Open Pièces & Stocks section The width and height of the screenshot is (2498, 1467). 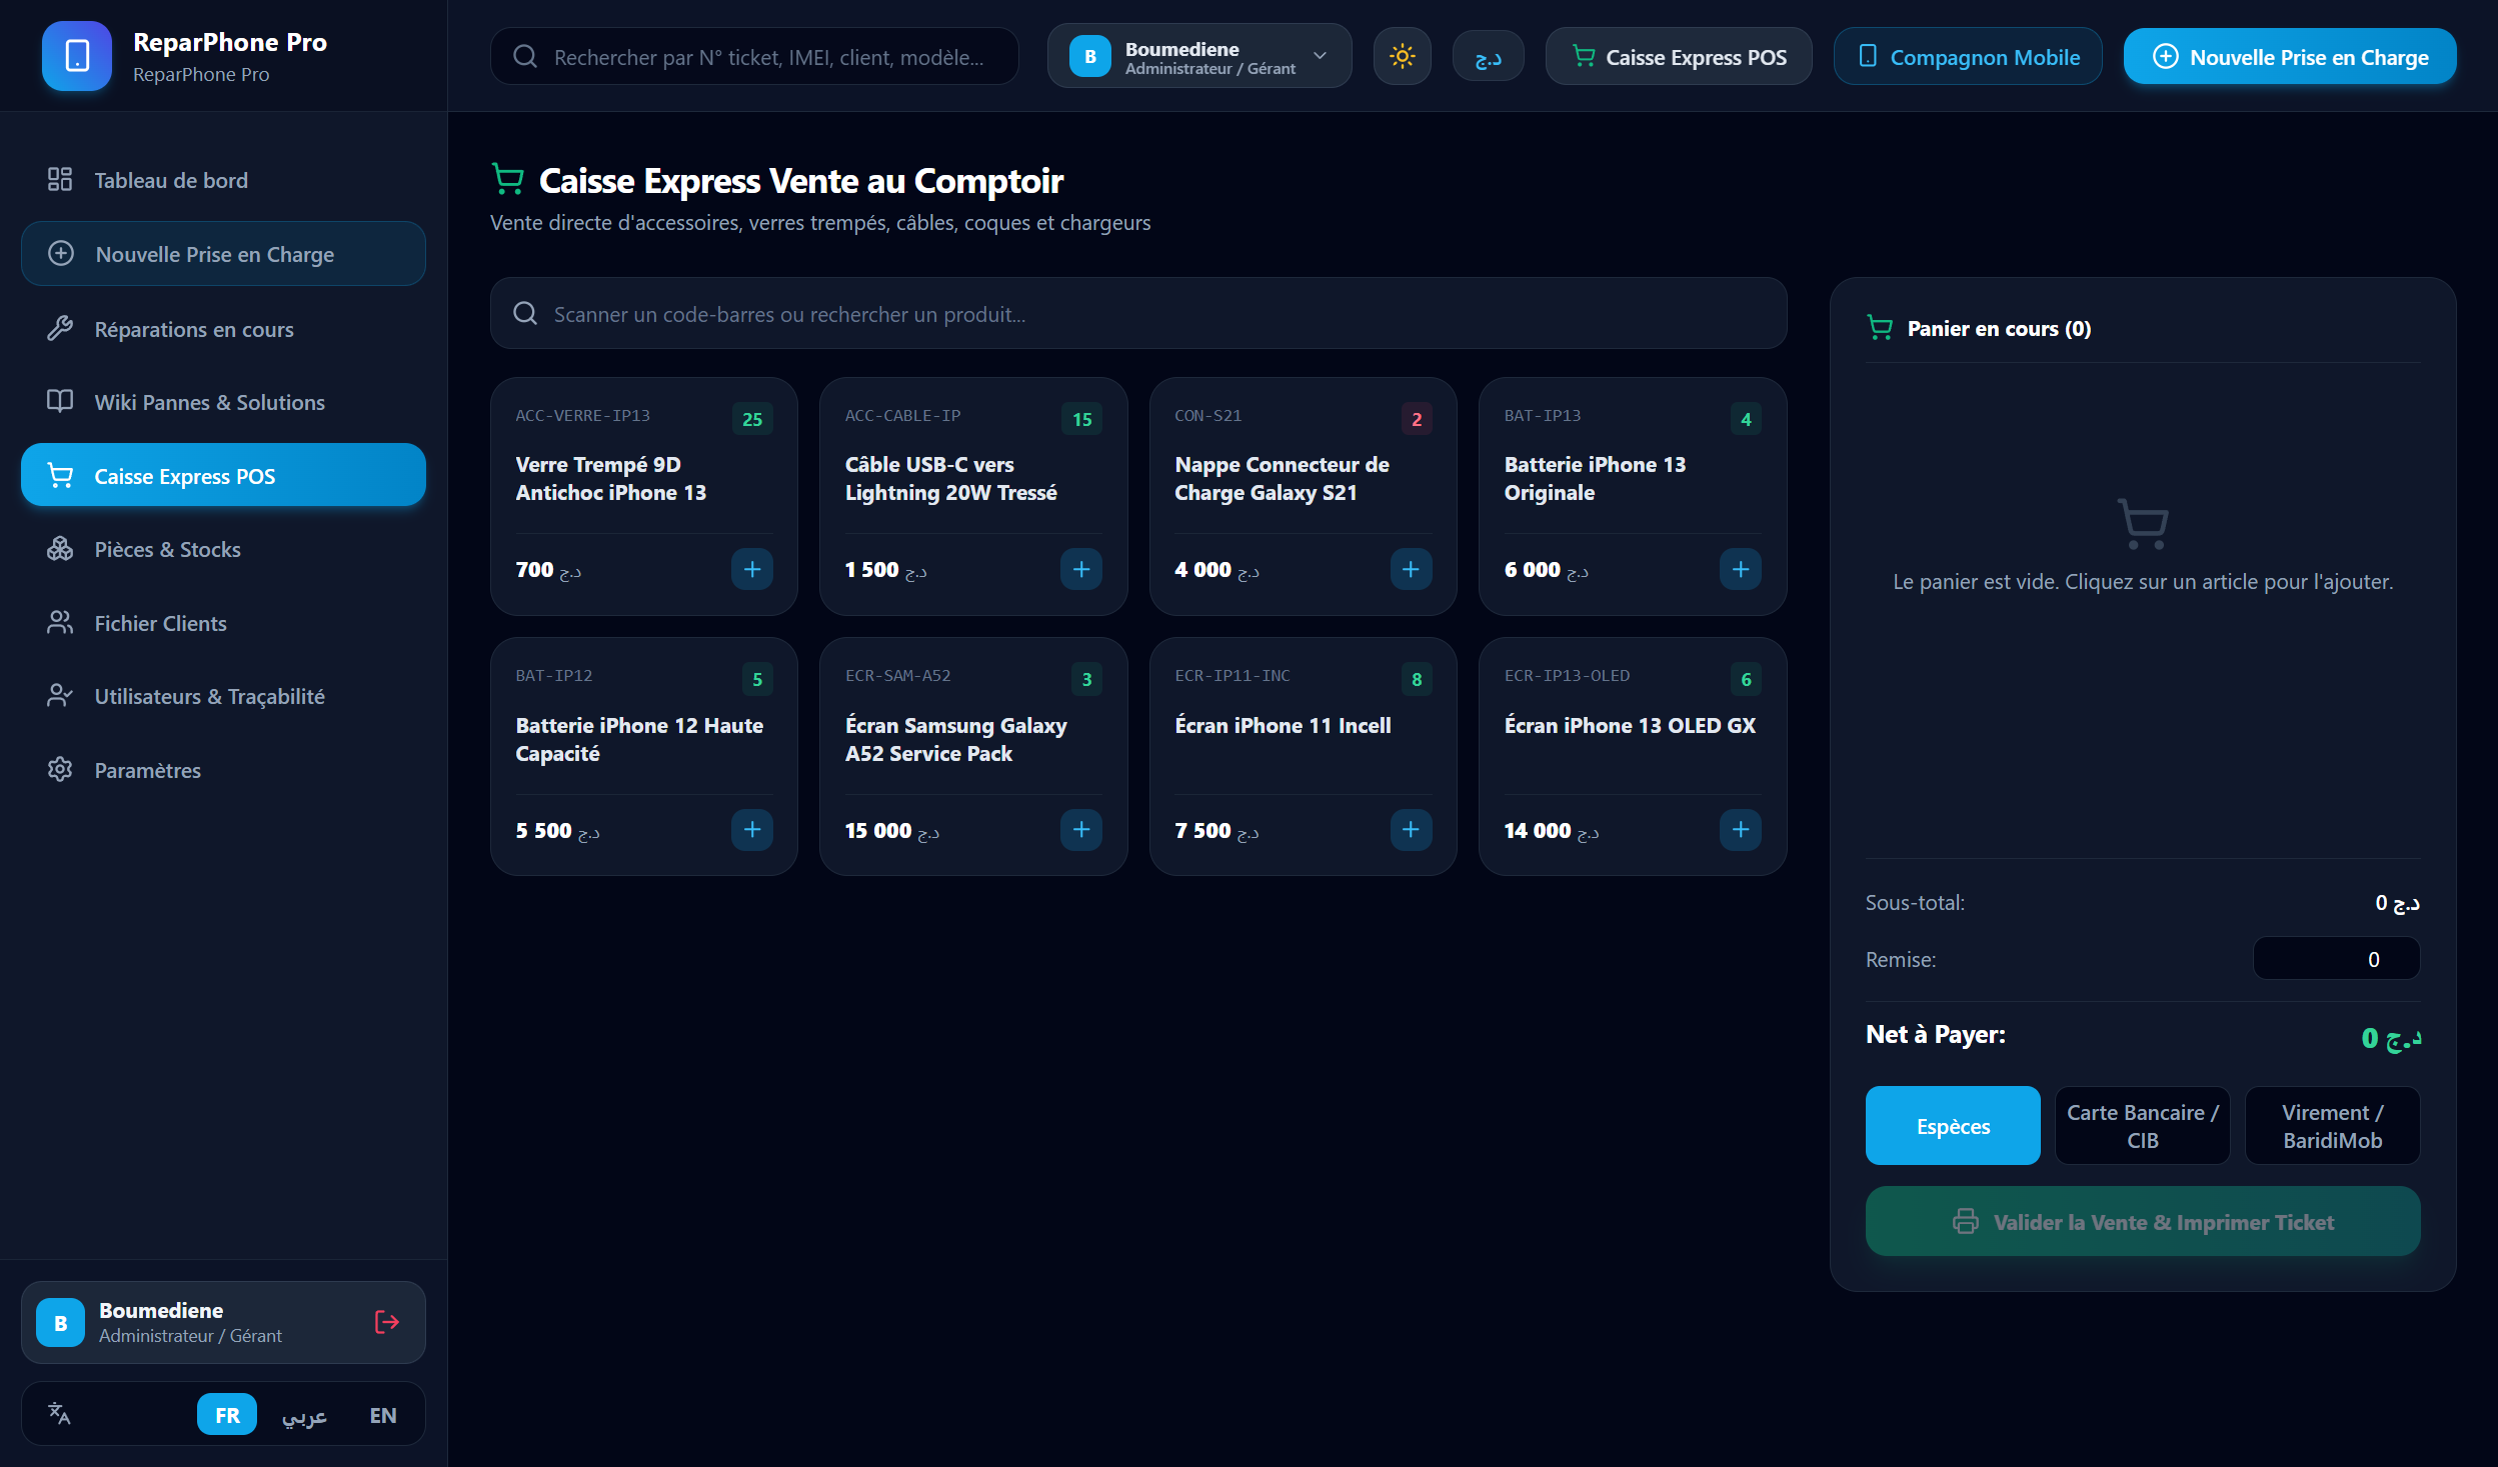[223, 549]
